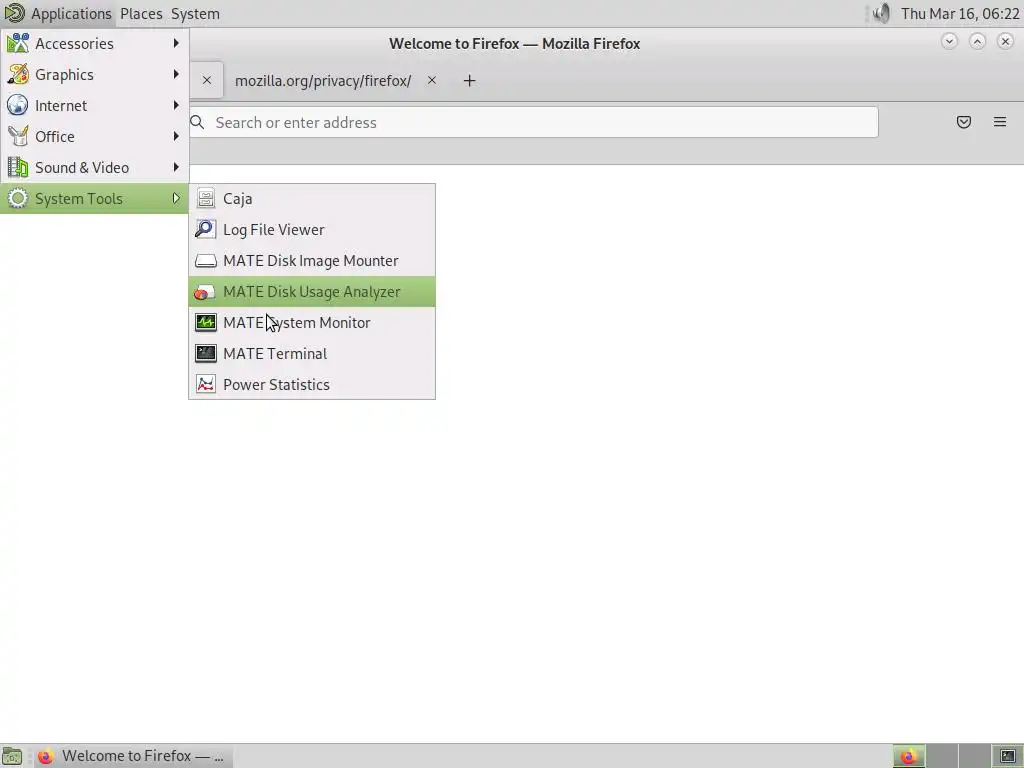
Task: Select the System Tools menu label
Action: 78,199
